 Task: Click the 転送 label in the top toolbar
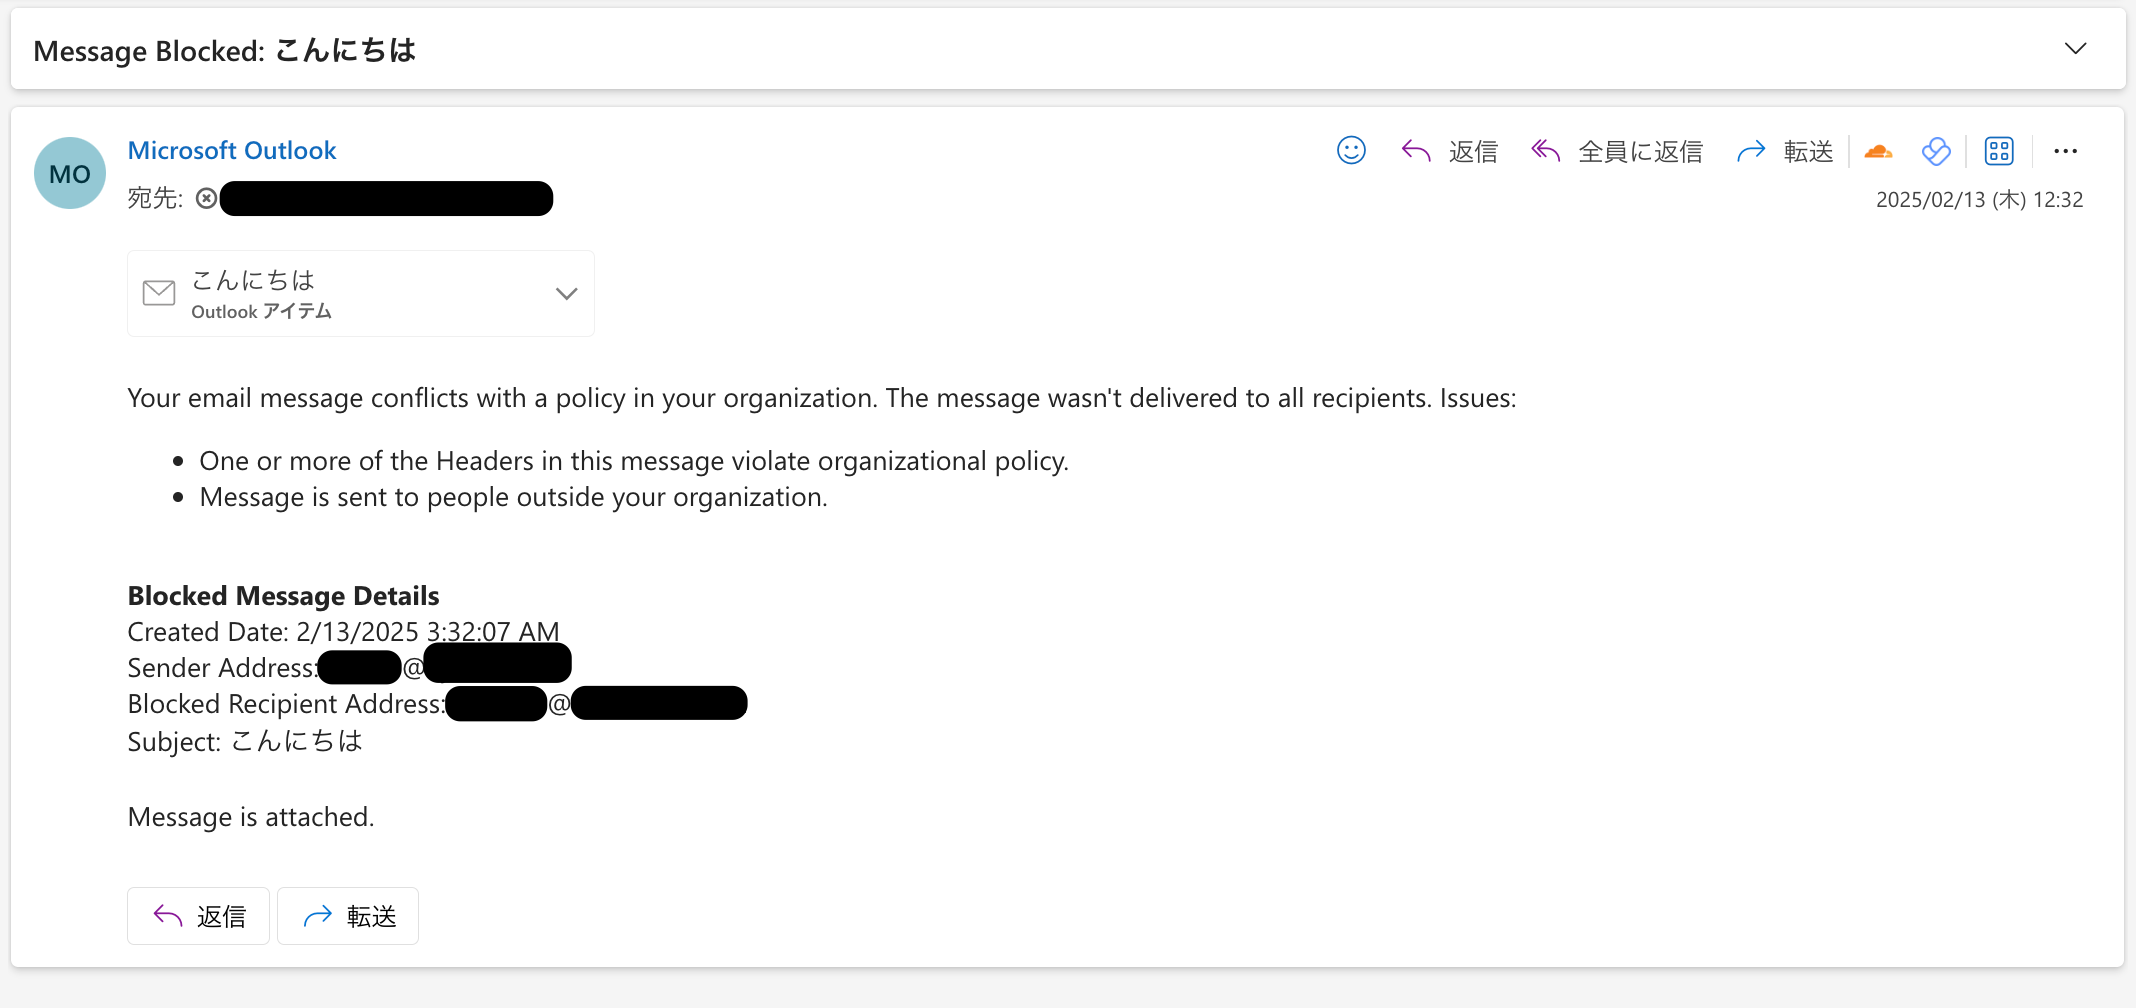click(1808, 151)
